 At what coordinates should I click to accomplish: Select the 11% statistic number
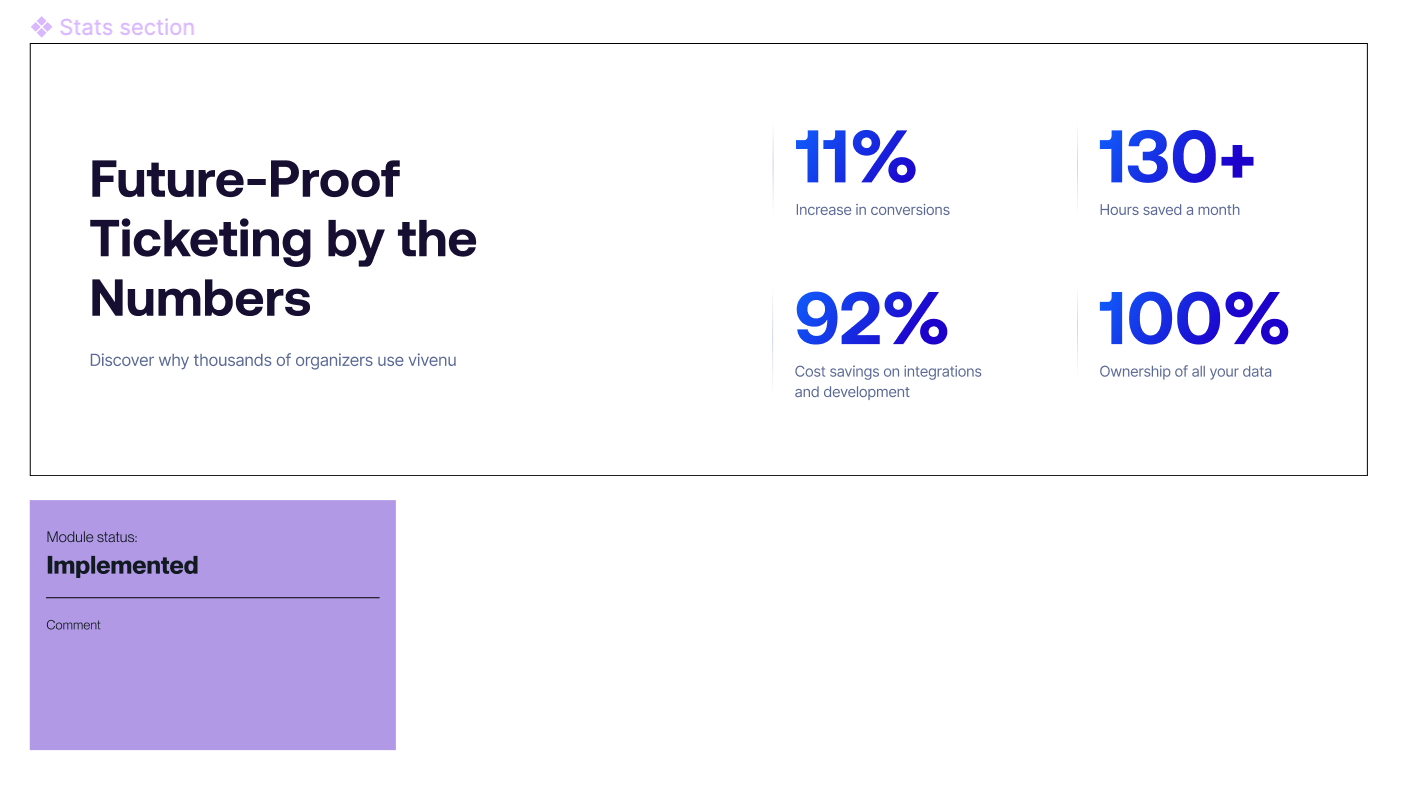[856, 157]
